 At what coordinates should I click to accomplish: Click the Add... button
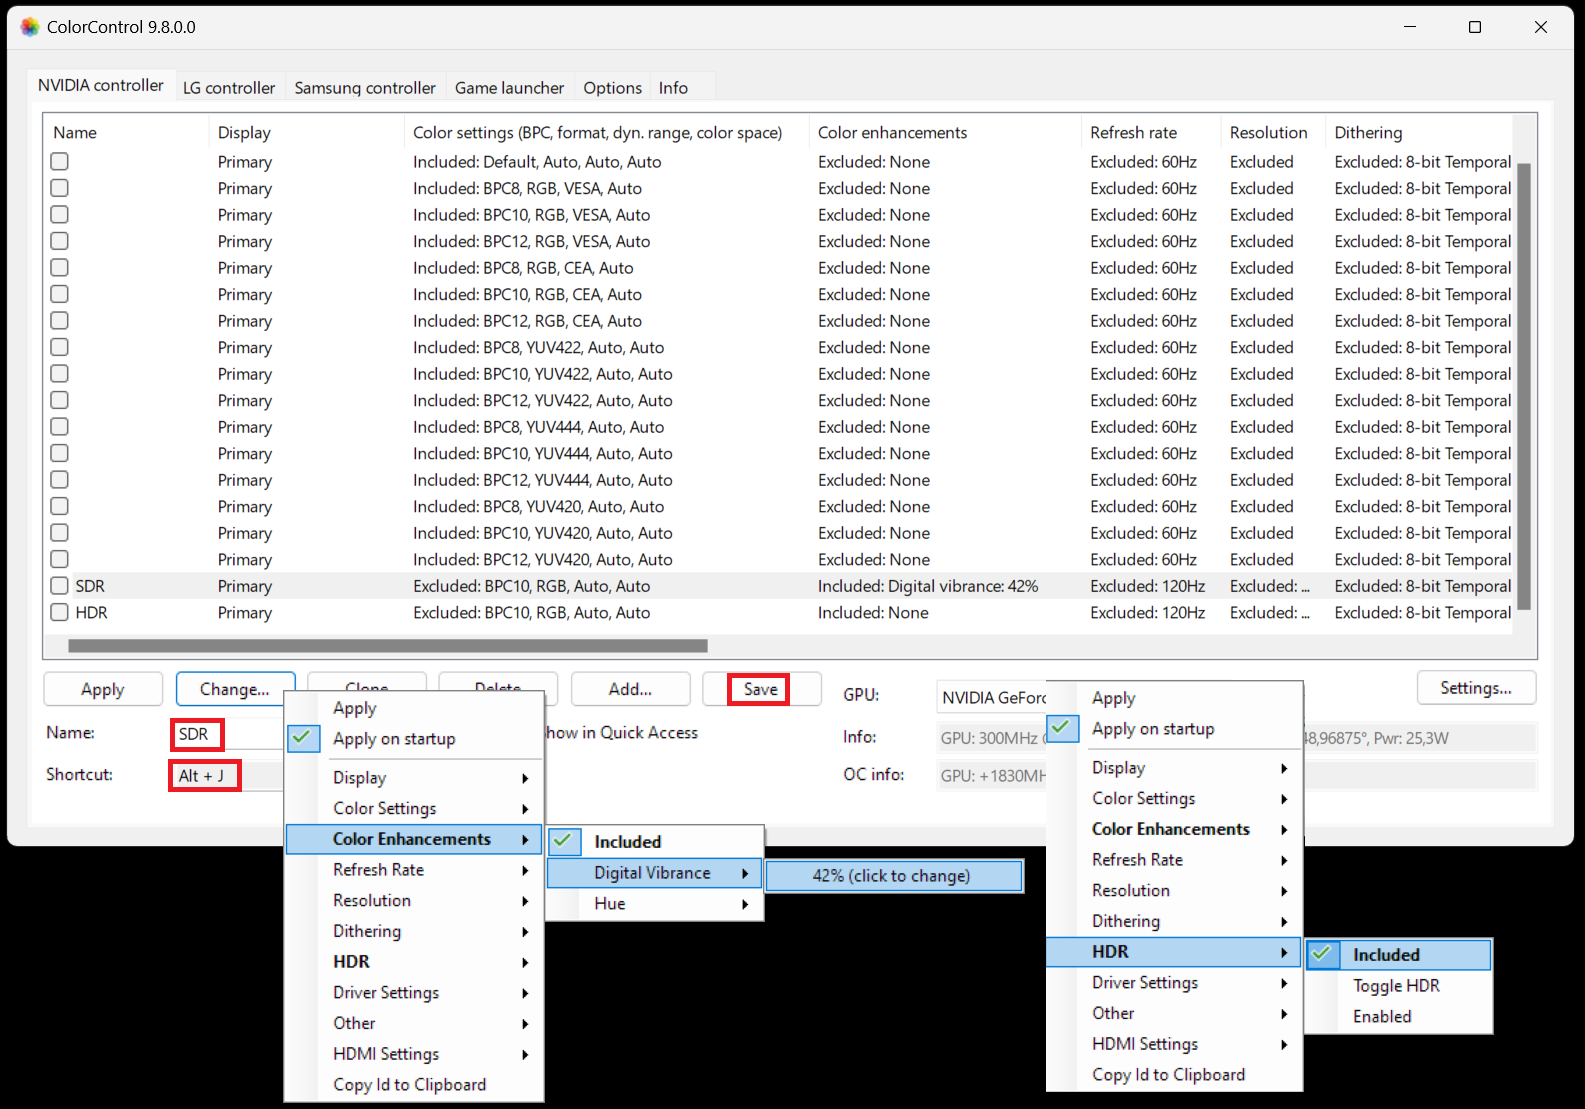tap(630, 689)
